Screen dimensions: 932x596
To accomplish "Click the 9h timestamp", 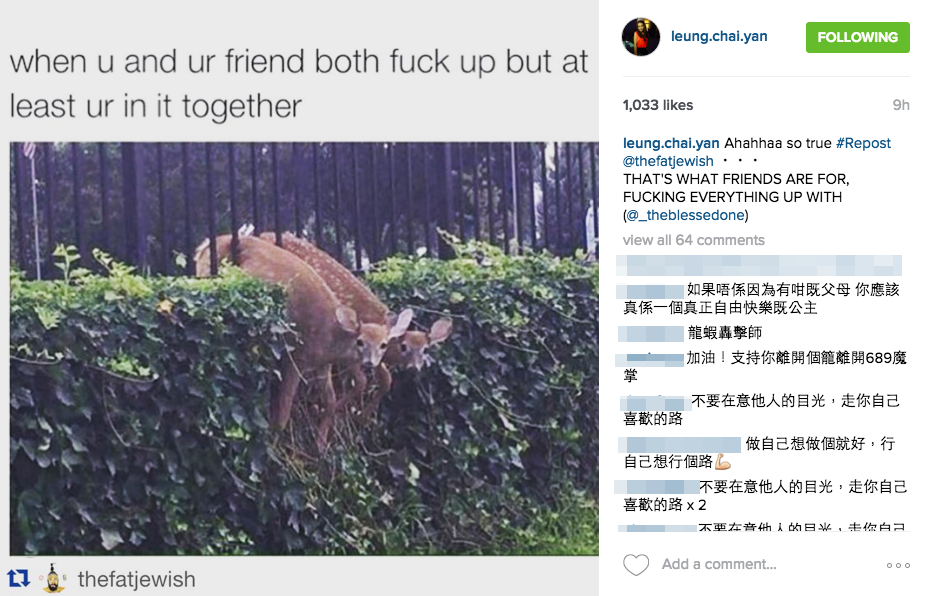I will coord(900,105).
